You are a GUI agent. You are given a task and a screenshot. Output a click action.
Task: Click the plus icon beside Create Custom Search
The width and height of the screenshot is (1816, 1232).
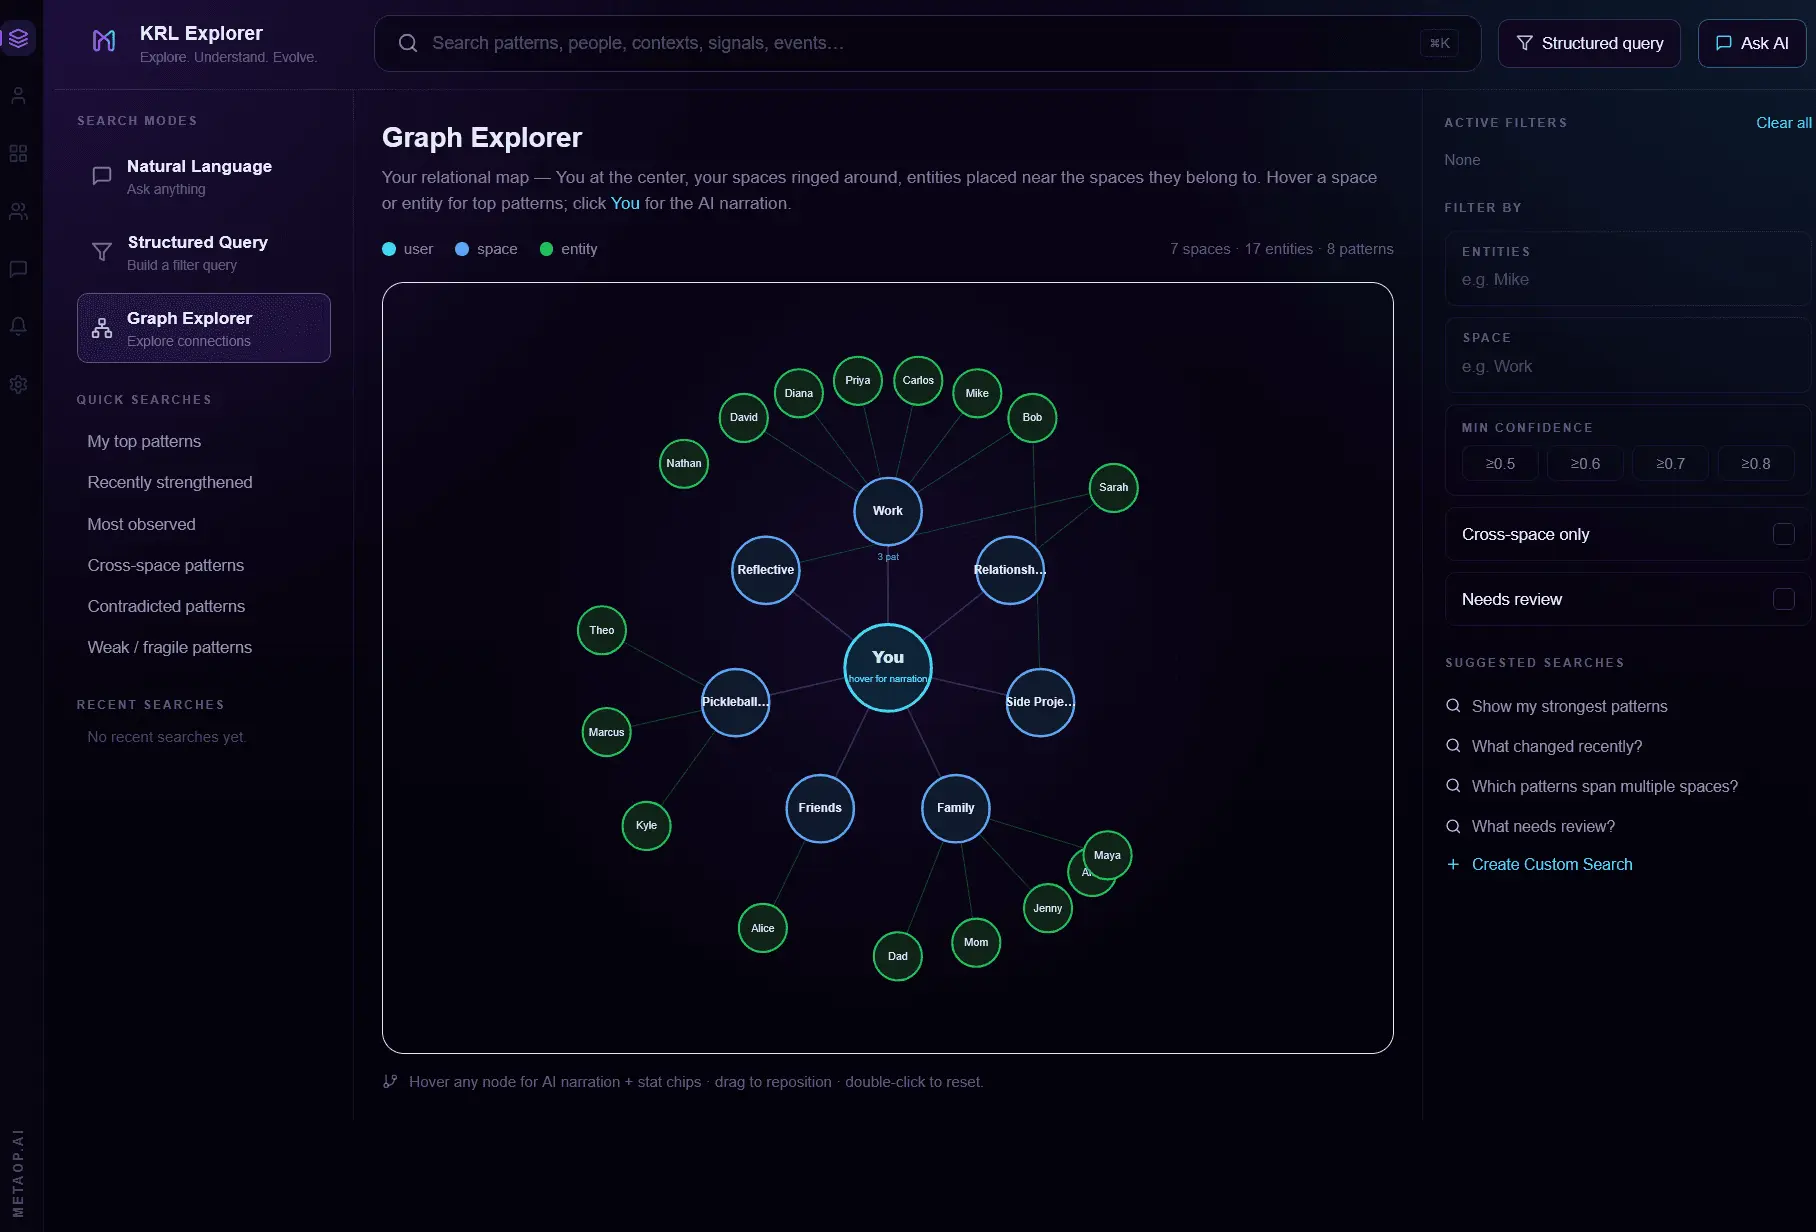pos(1453,864)
